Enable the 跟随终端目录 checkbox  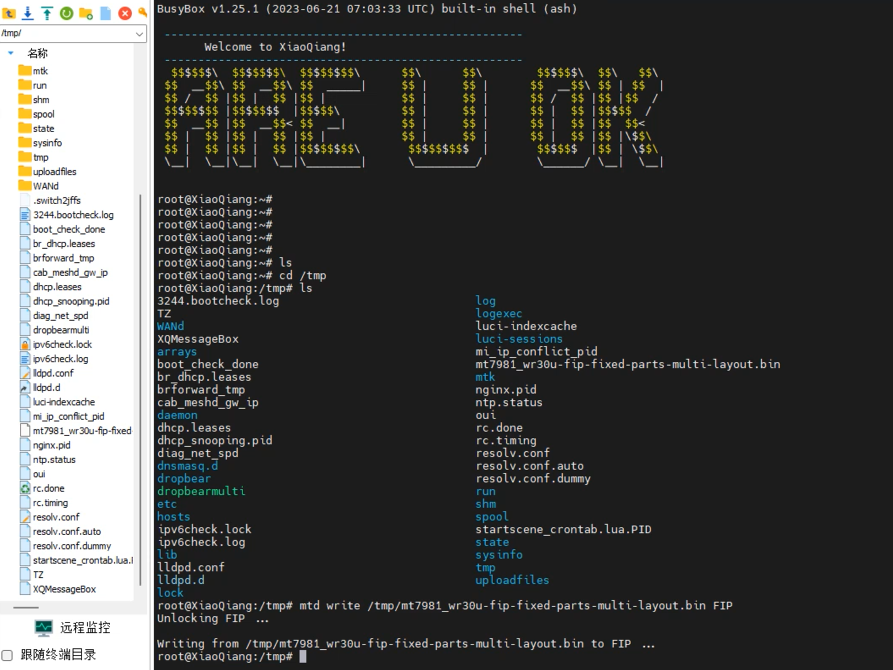coord(7,655)
